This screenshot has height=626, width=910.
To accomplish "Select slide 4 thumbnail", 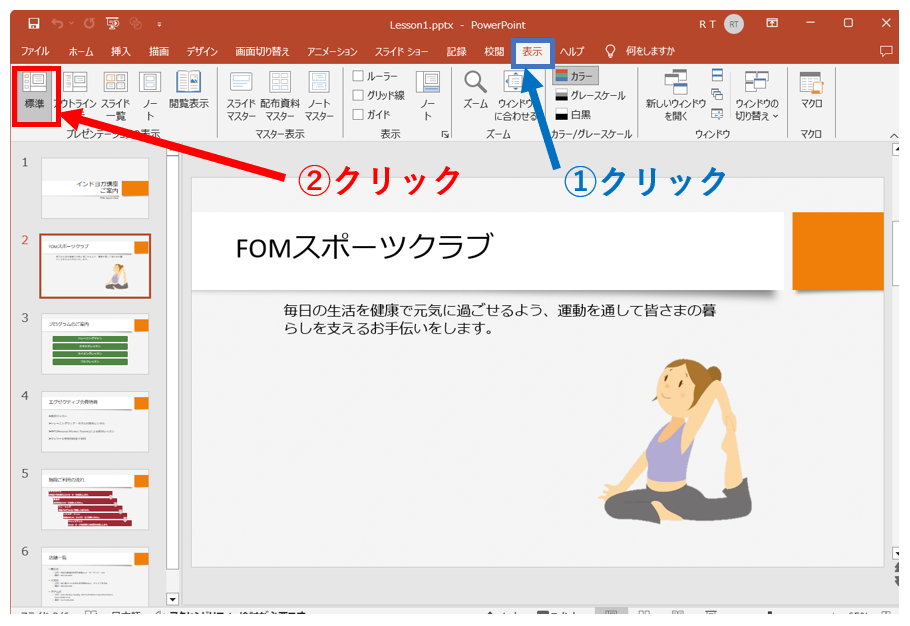I will tap(95, 421).
